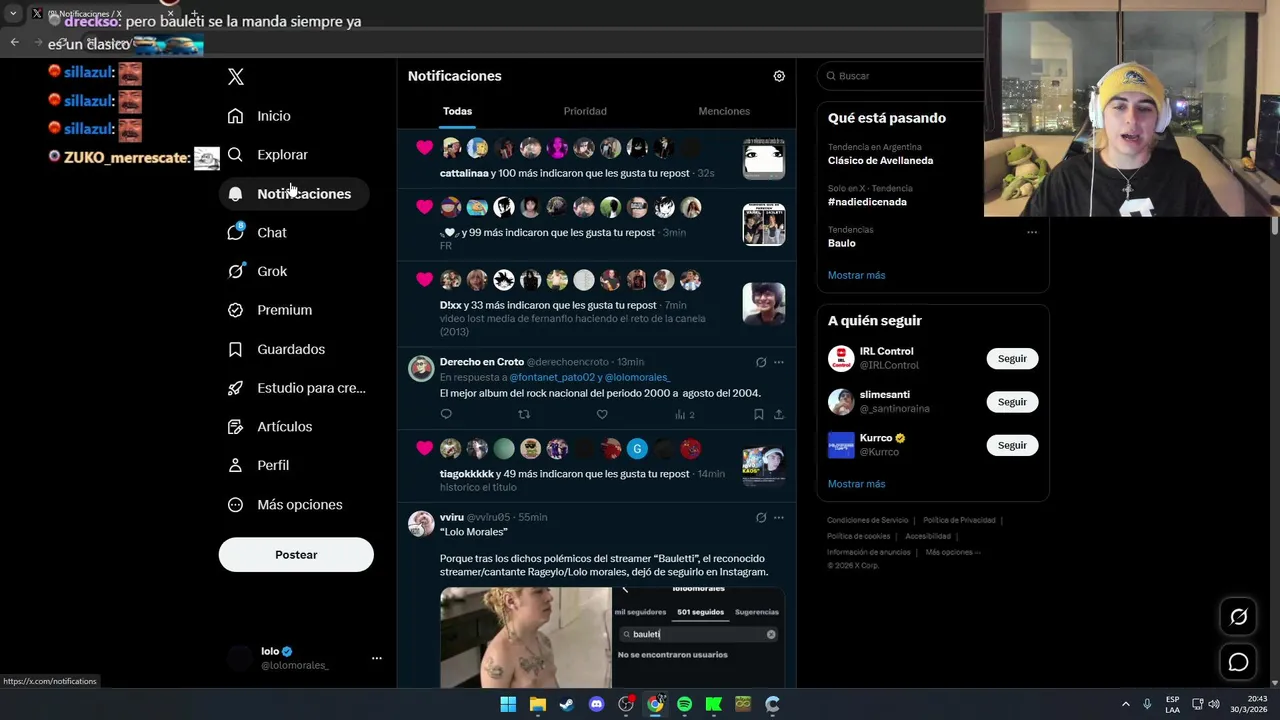
Task: Click the Más opciones circle icon
Action: 235,505
